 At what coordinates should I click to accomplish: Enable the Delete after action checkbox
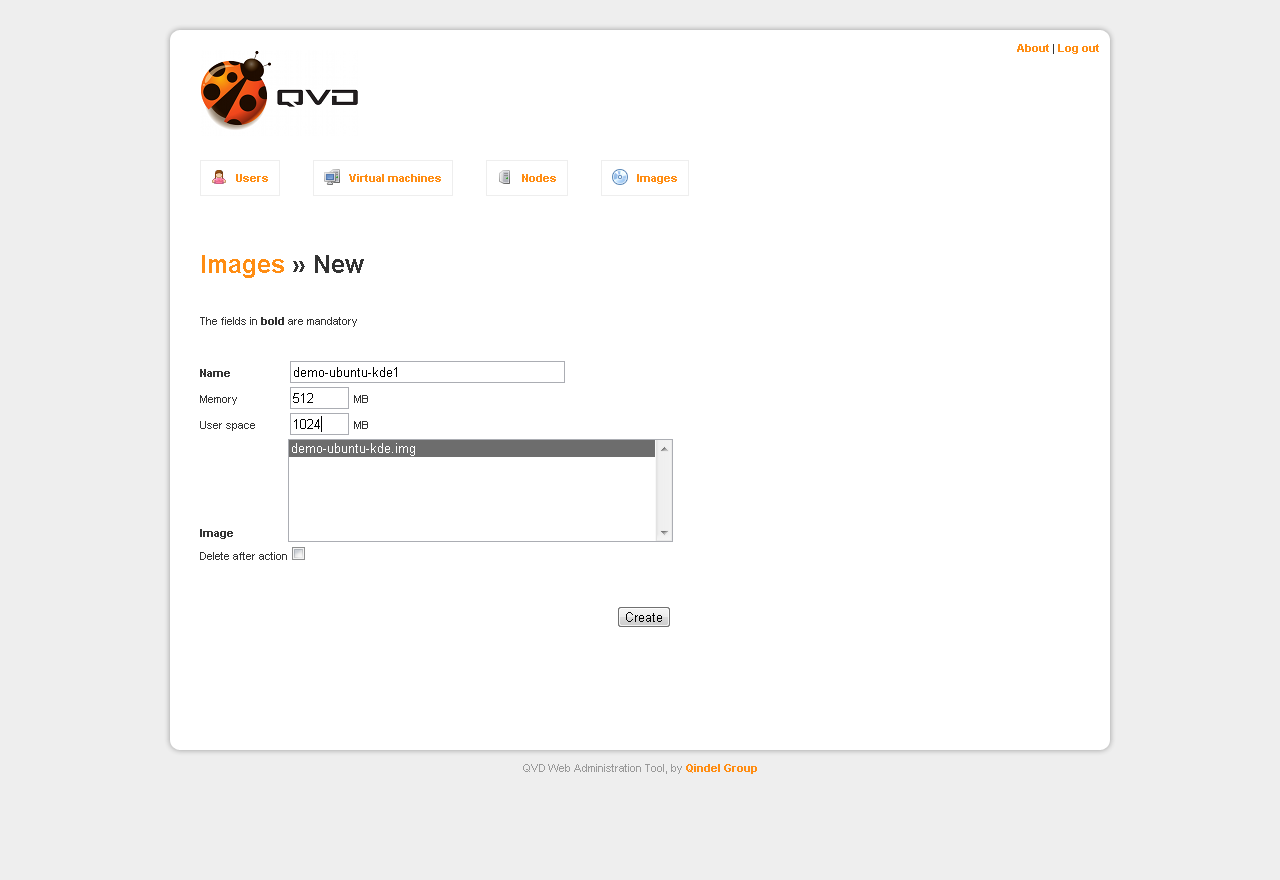pyautogui.click(x=298, y=554)
